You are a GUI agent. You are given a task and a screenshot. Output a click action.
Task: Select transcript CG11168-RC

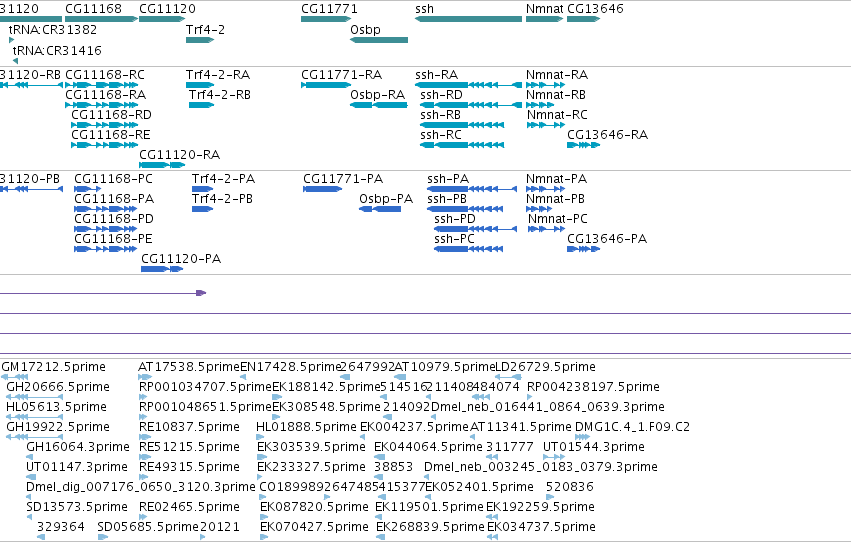(x=105, y=75)
